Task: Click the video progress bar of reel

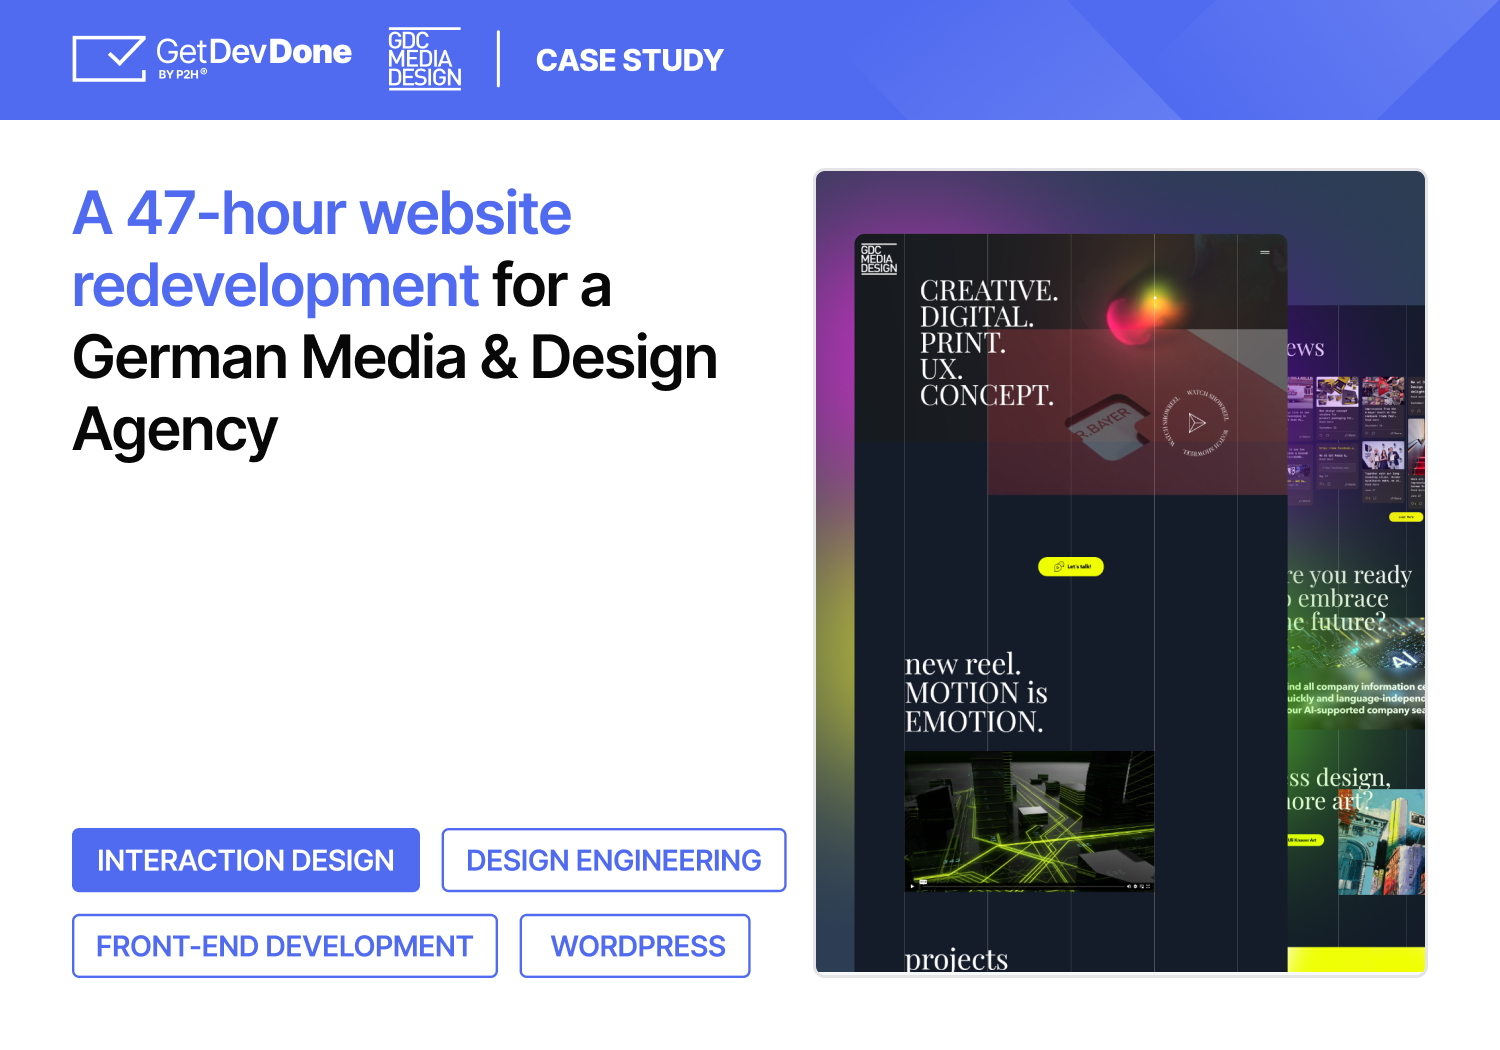Action: [1020, 886]
